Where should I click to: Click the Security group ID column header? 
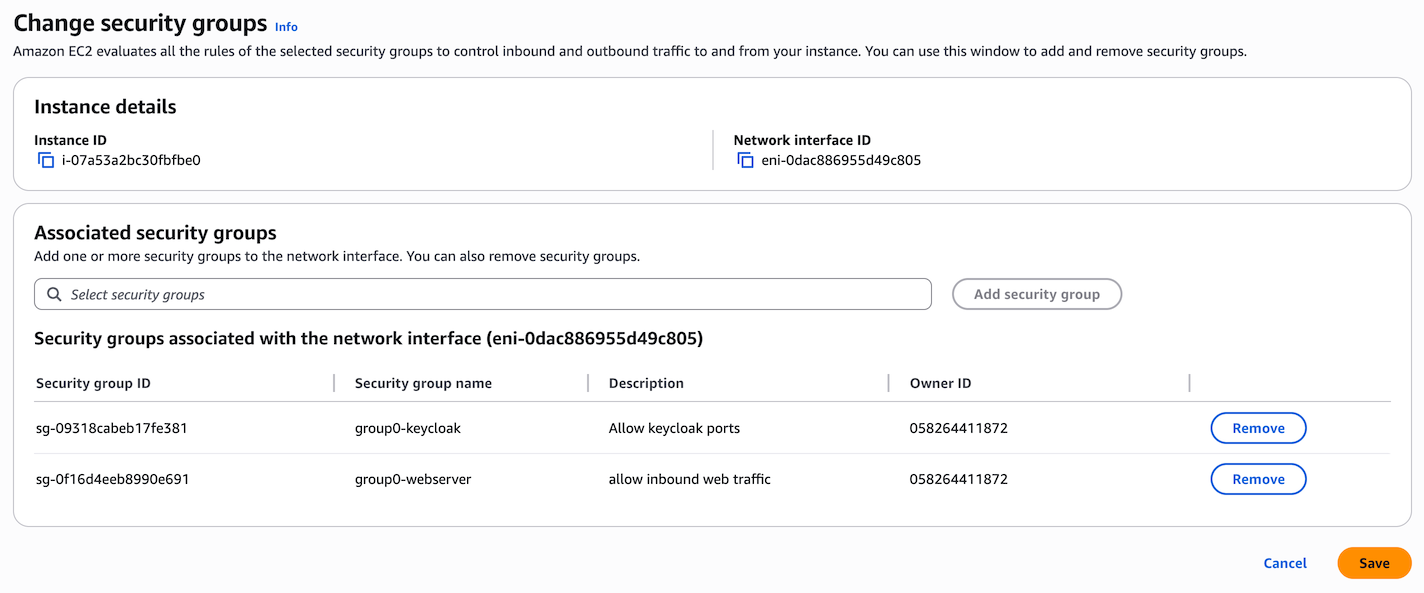point(93,383)
